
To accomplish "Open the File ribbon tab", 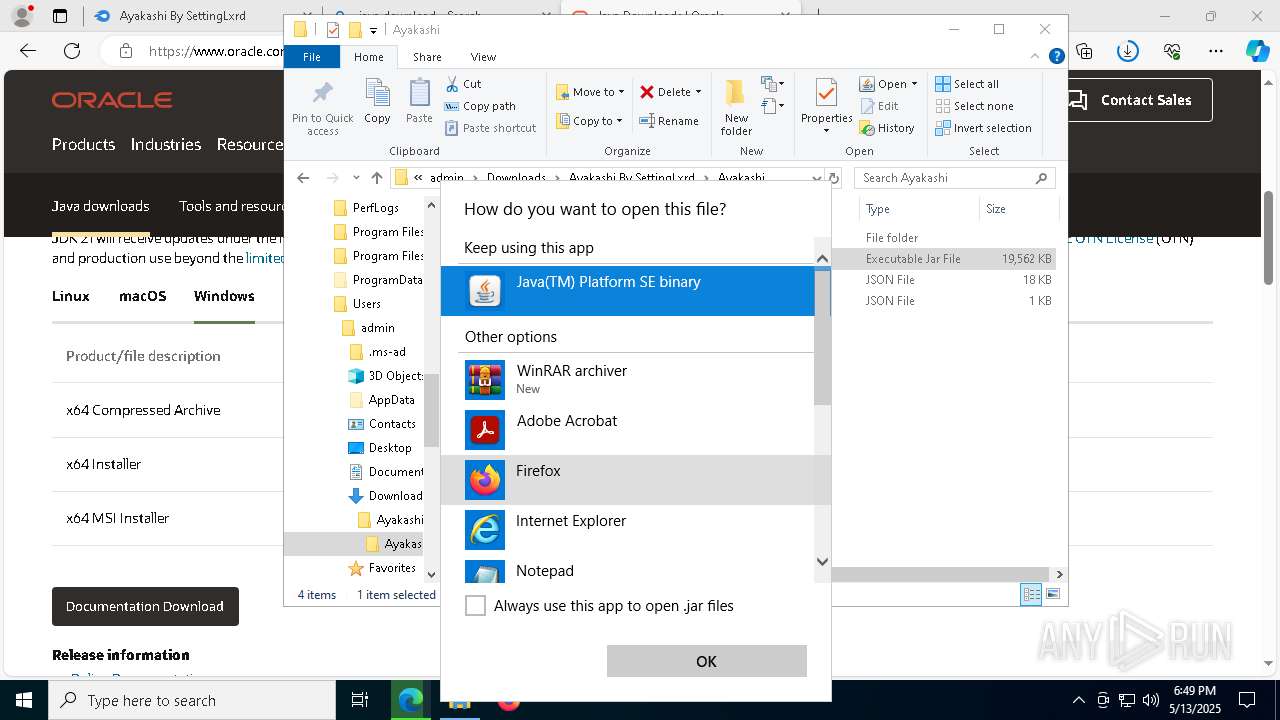I will click(x=312, y=57).
